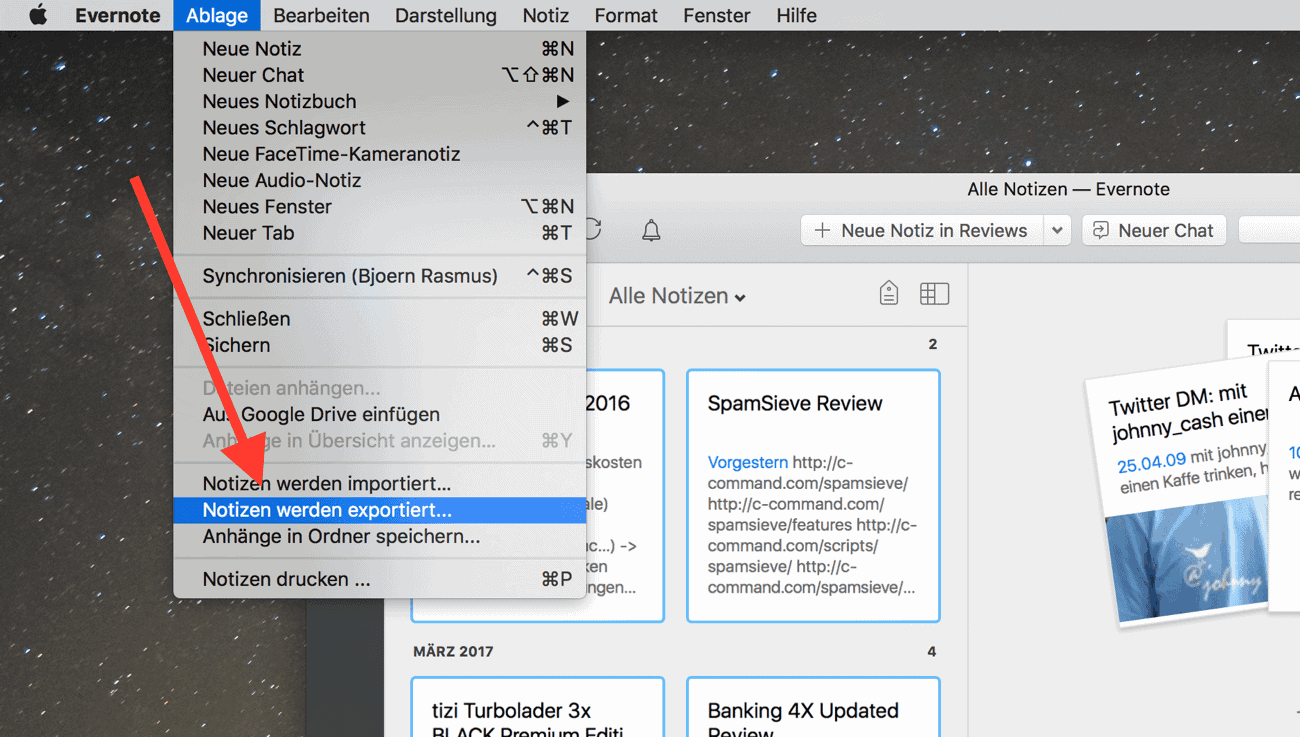This screenshot has height=737, width=1300.
Task: Open the Evernote application menu
Action: [117, 15]
